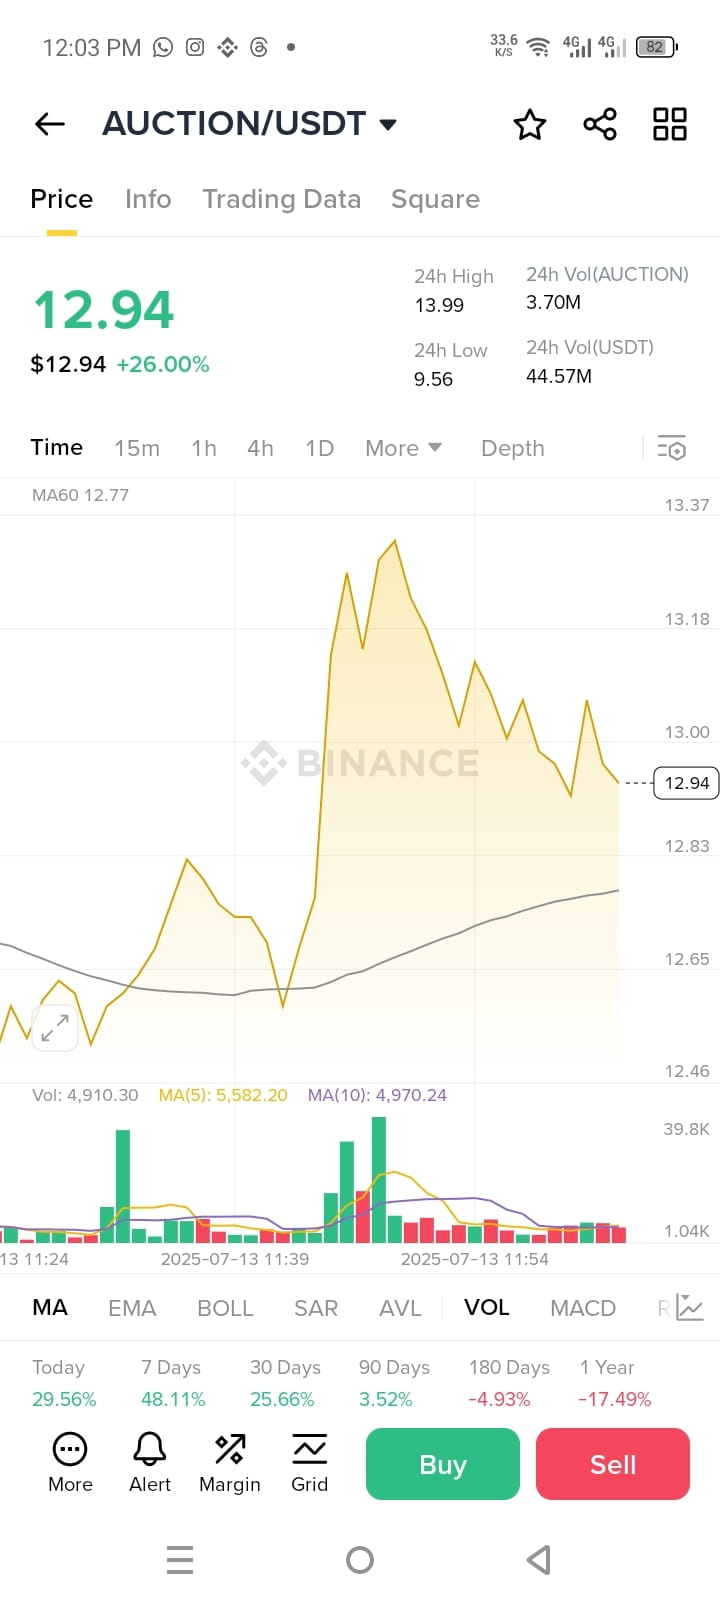
Task: Switch to the Trading Data tab
Action: (x=281, y=199)
